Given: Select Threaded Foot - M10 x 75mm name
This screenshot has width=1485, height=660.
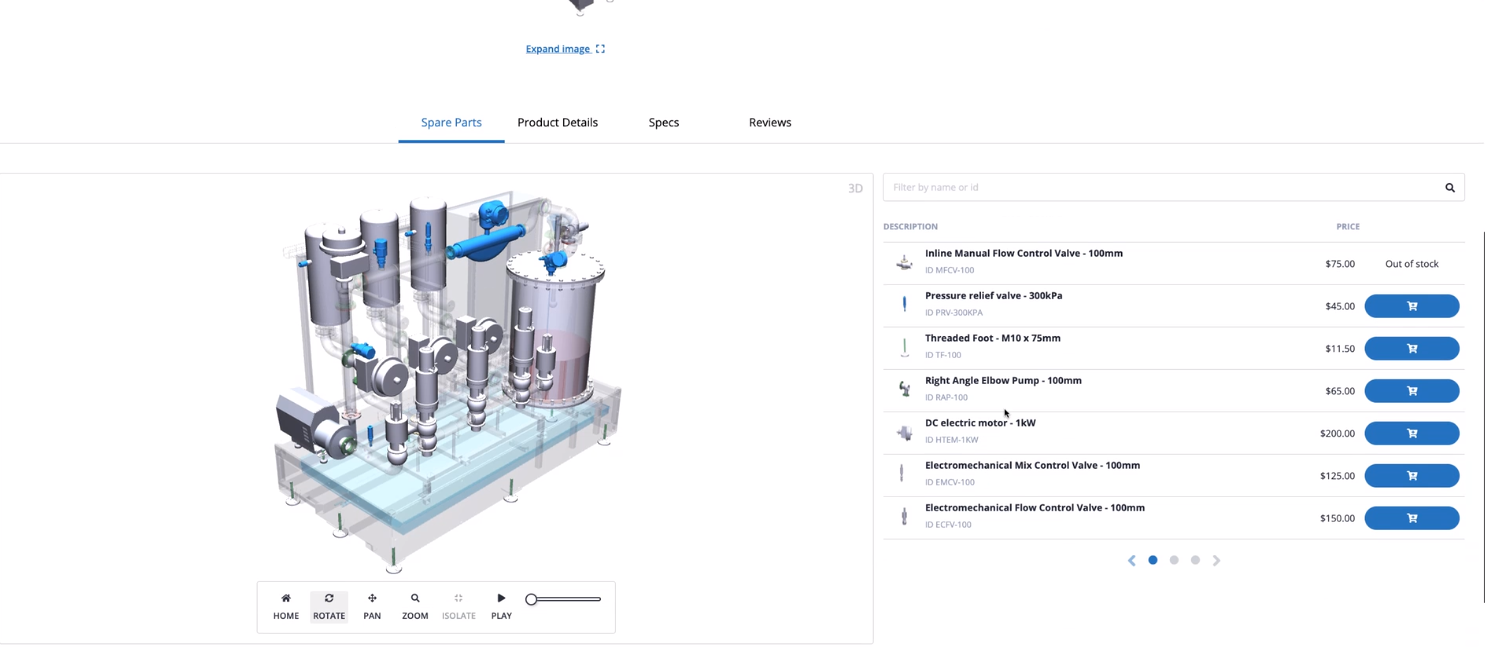Looking at the screenshot, I should point(993,338).
